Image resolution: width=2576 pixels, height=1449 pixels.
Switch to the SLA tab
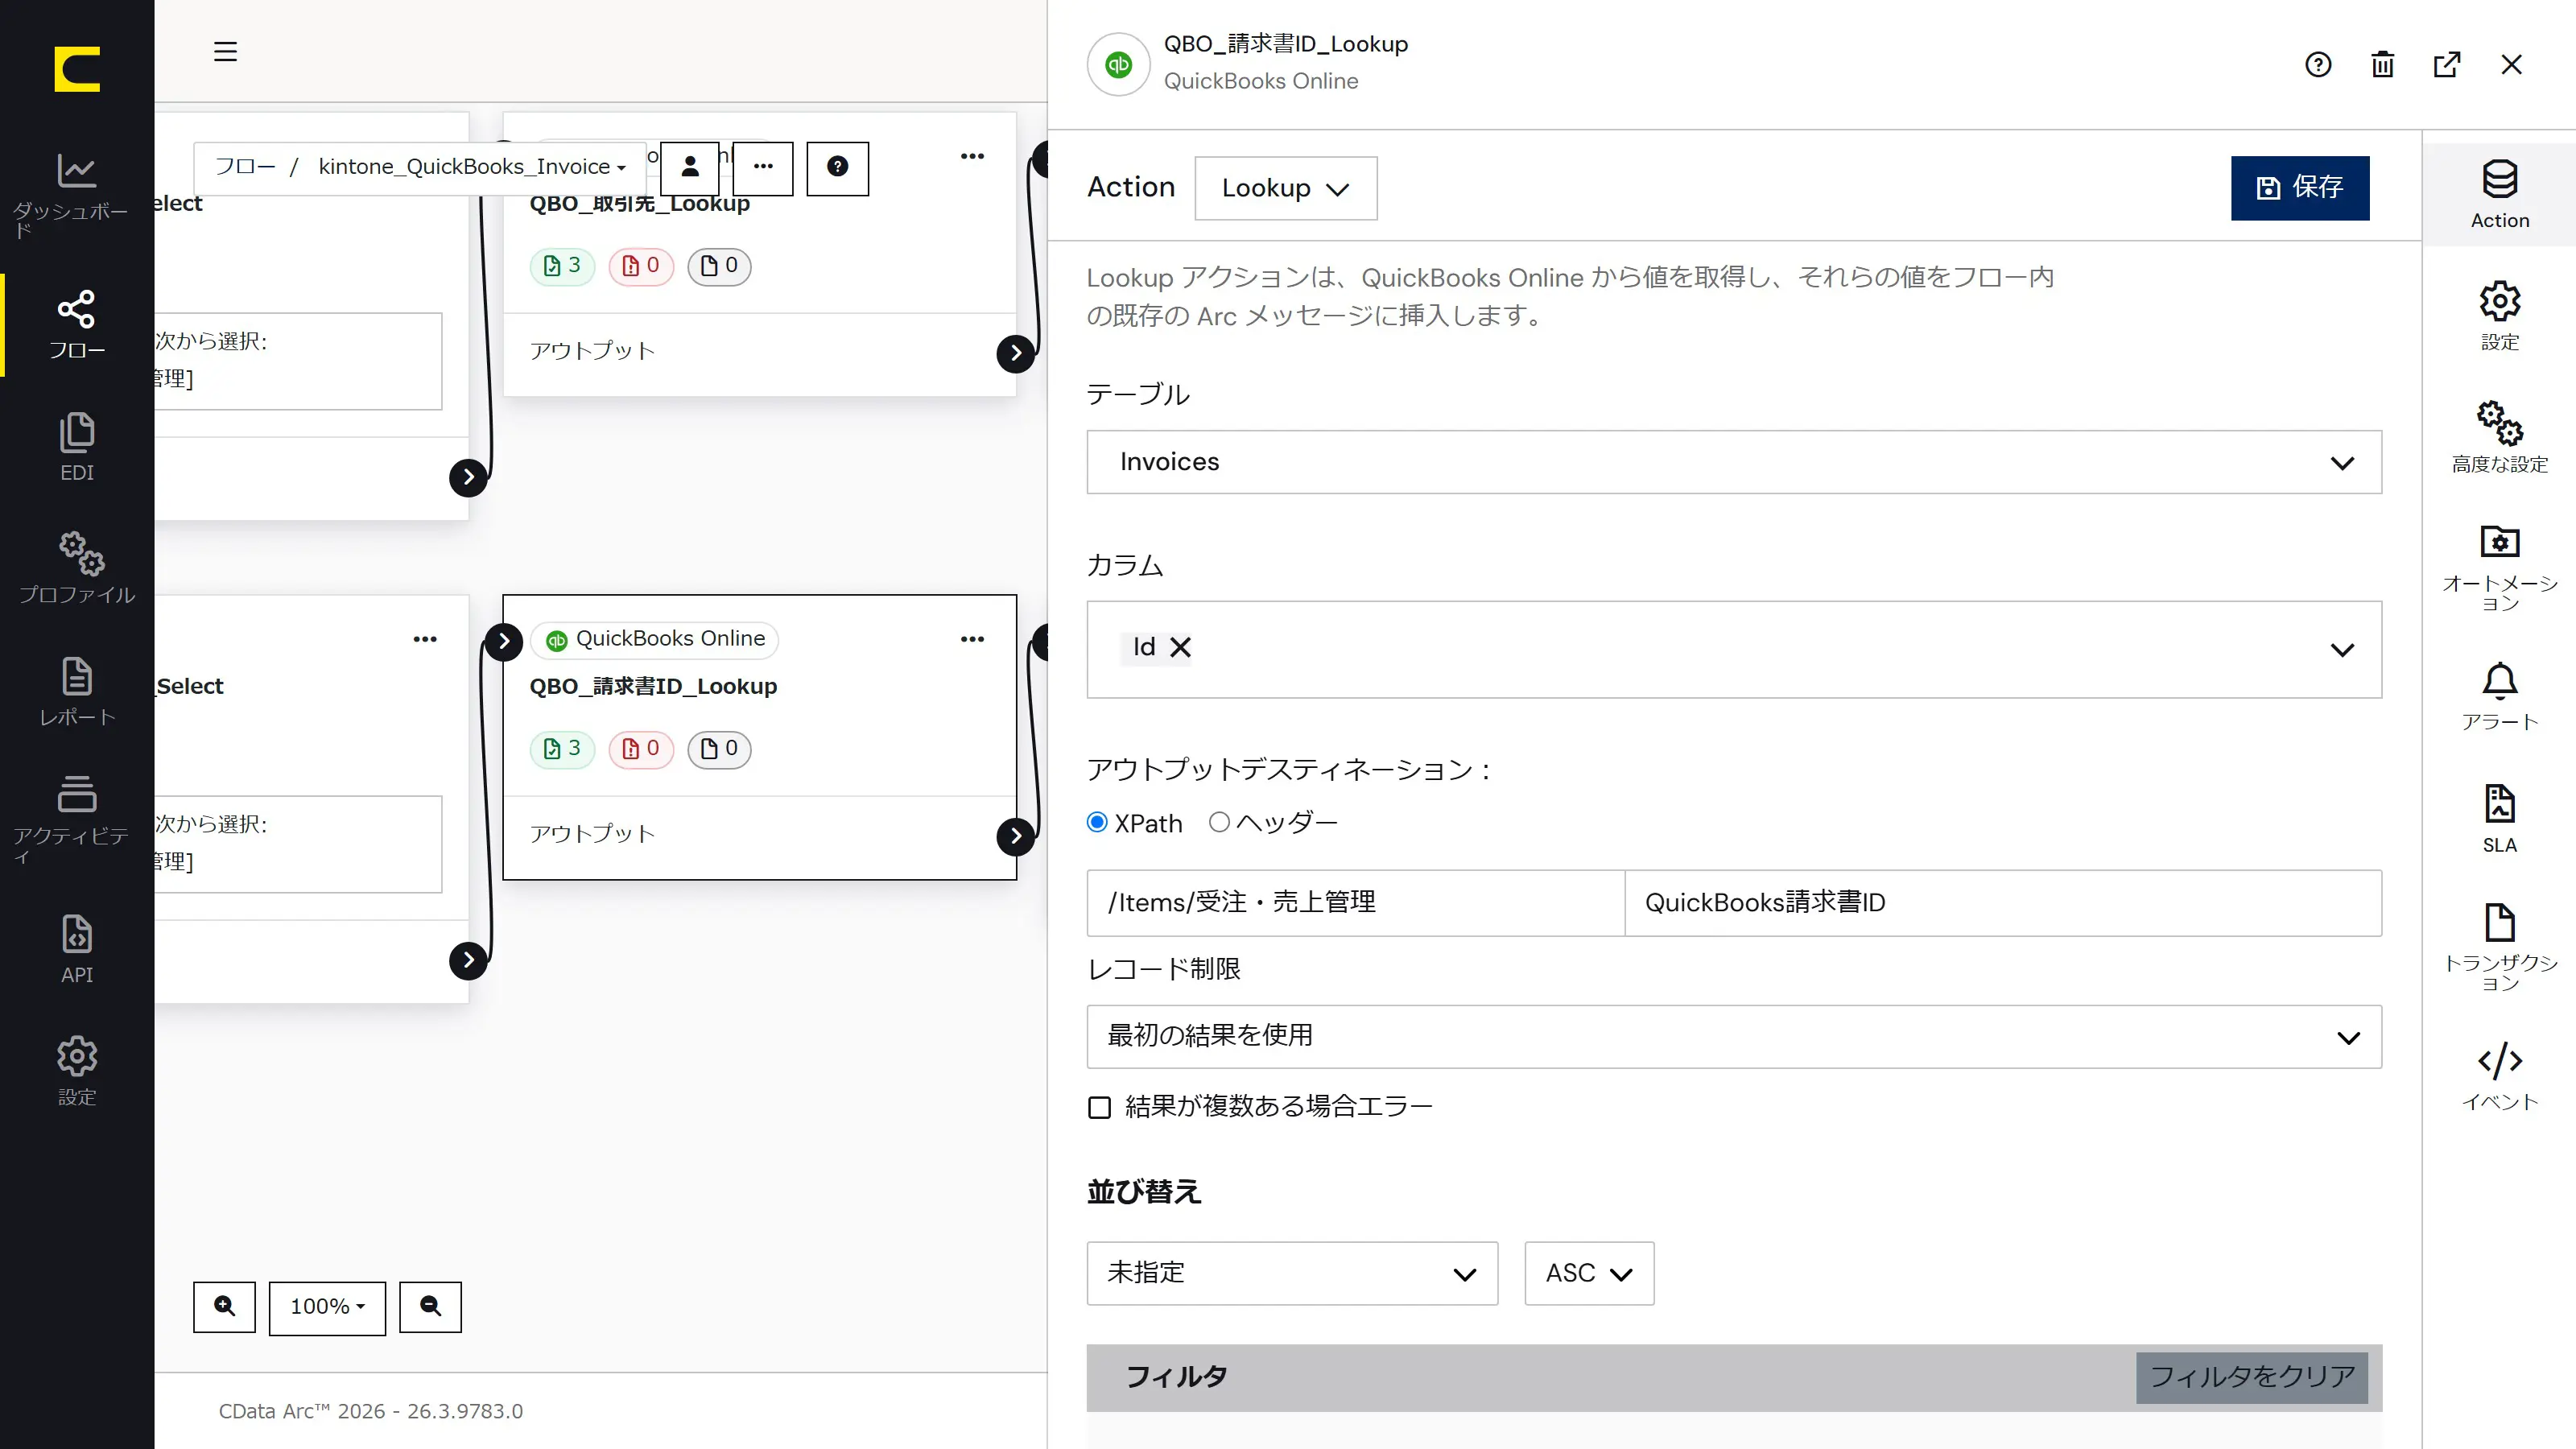tap(2499, 819)
